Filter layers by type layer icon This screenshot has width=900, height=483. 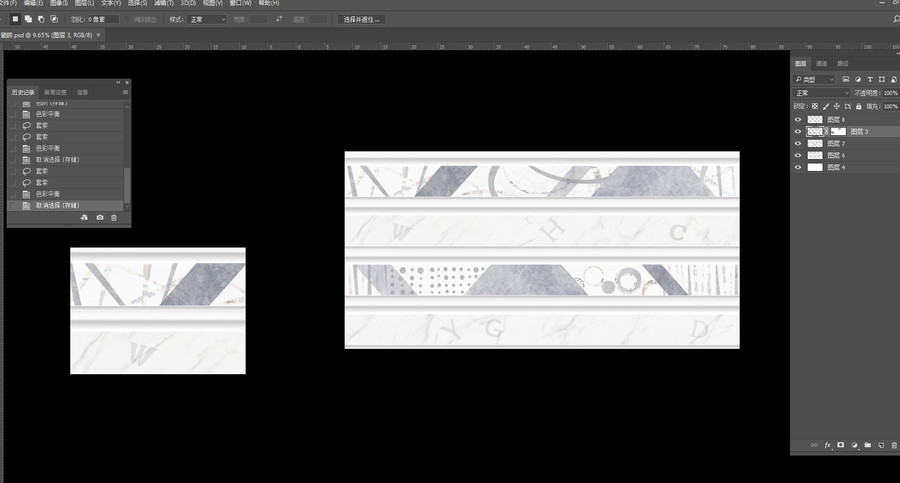[870, 79]
